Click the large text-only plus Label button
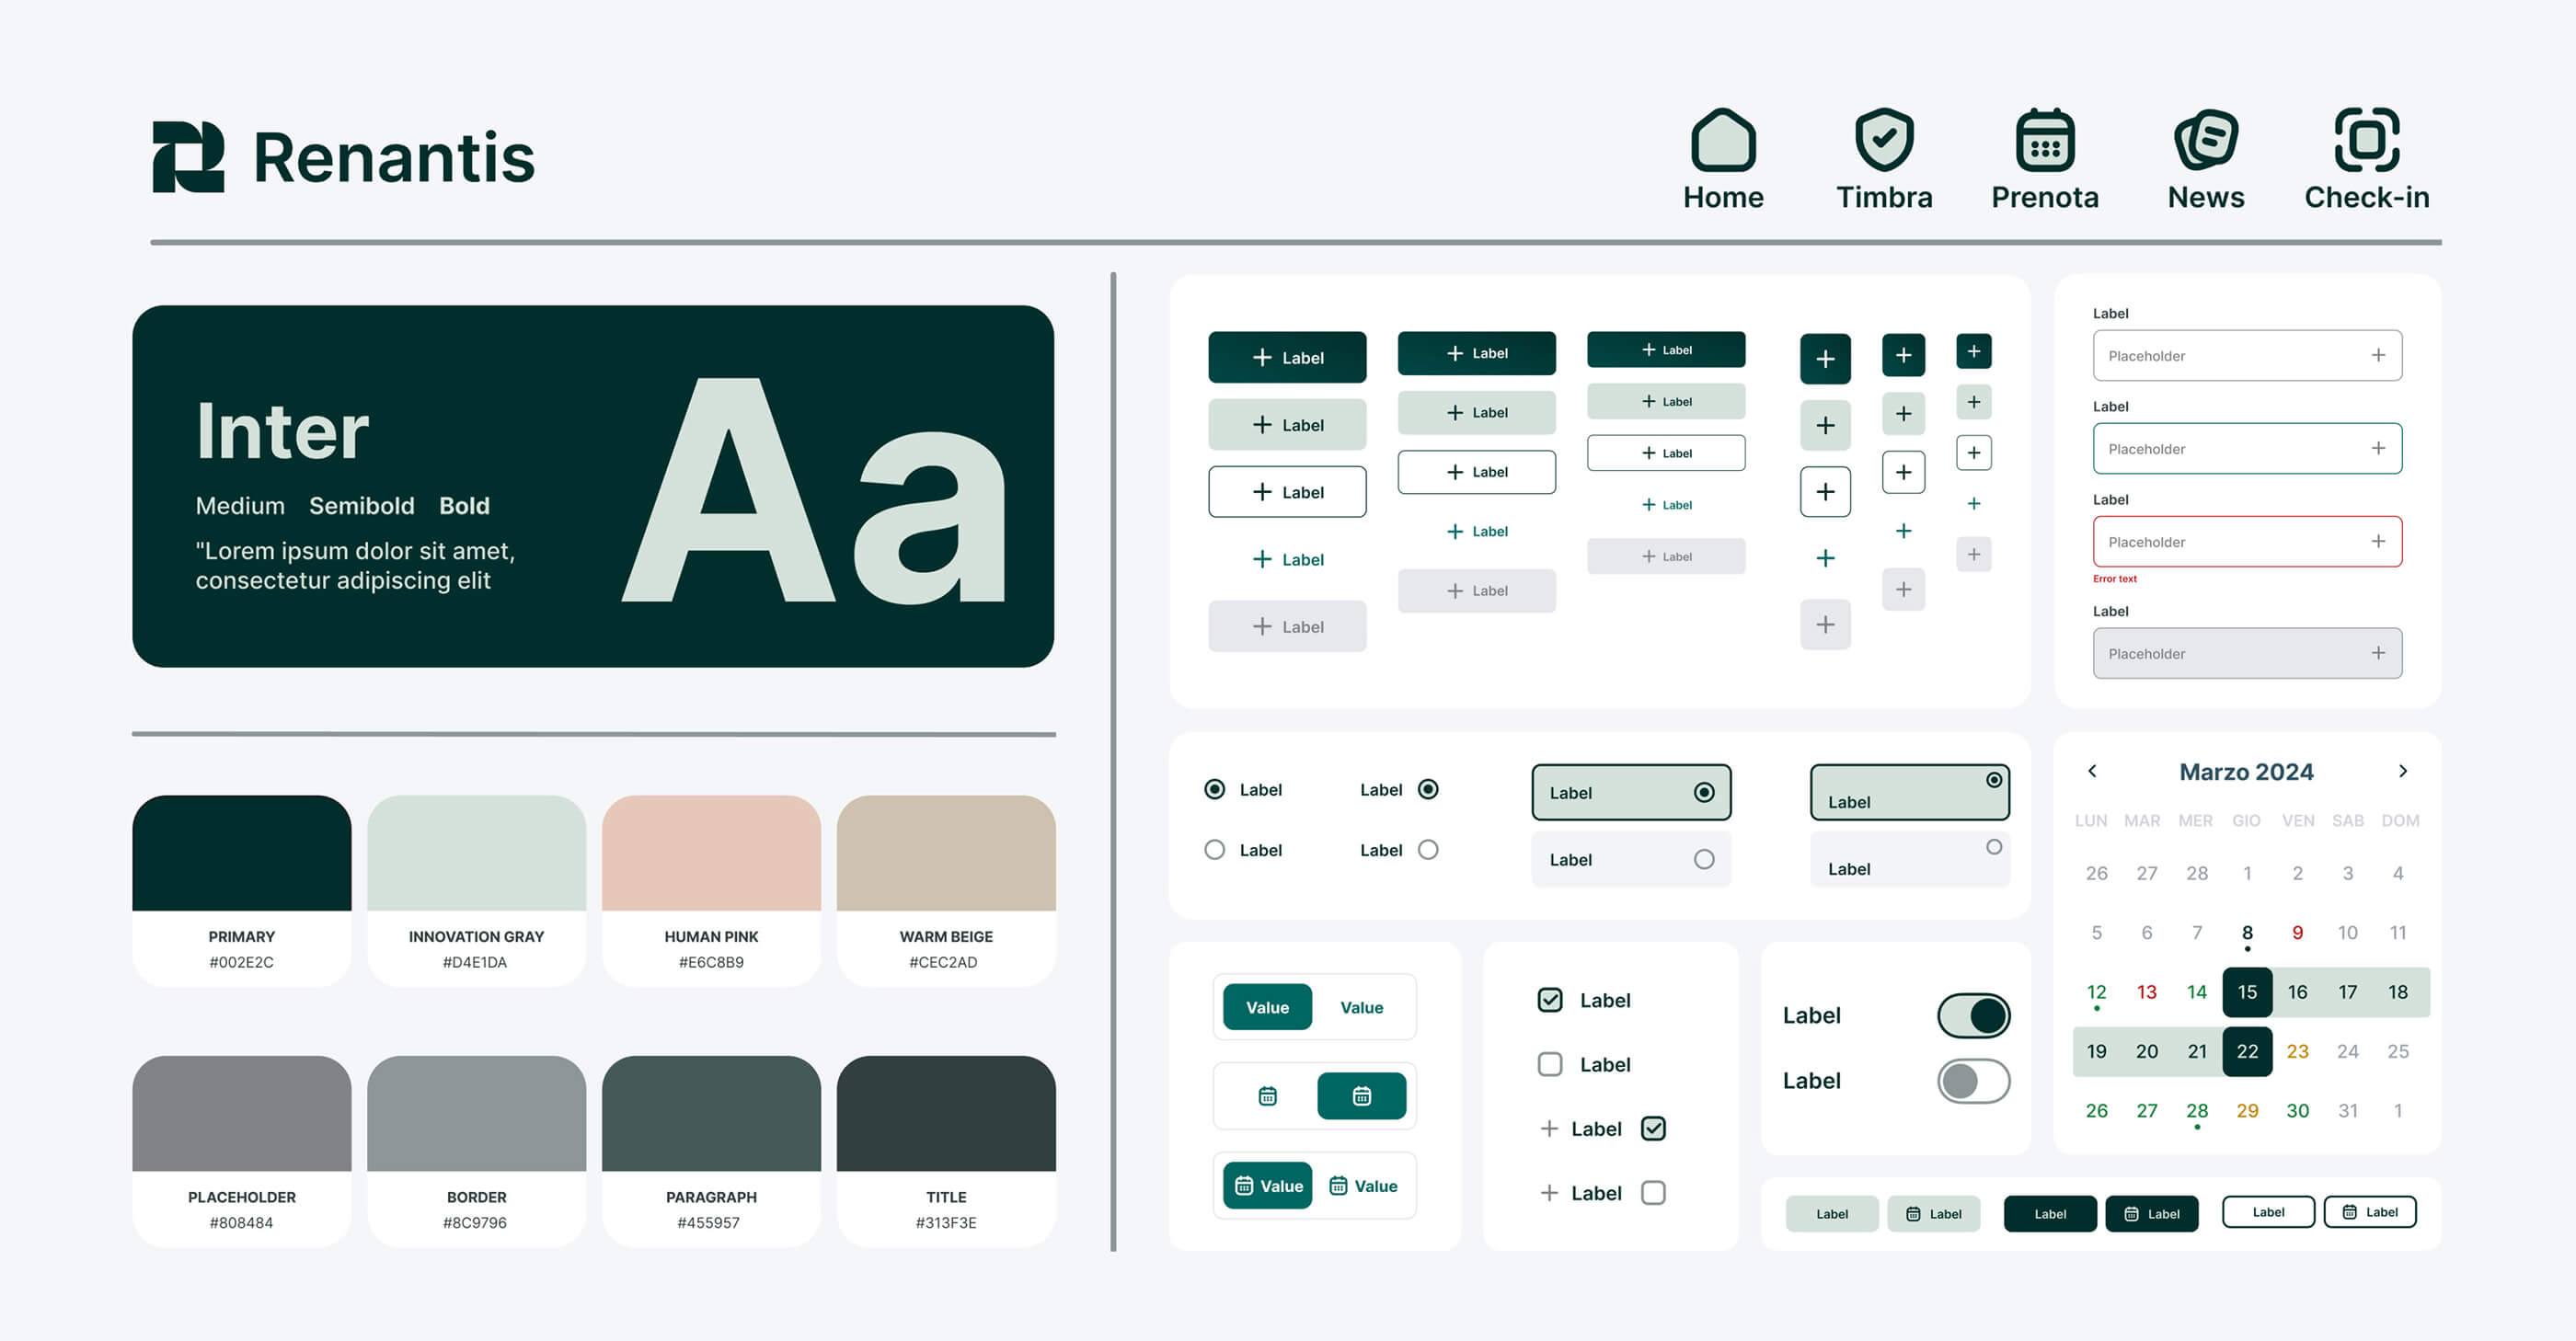 click(1287, 559)
